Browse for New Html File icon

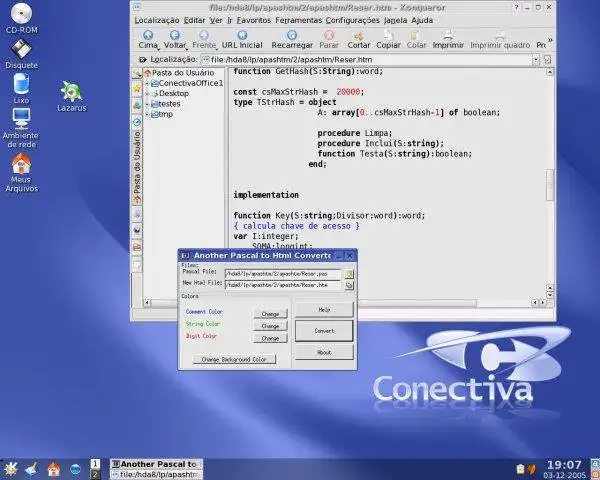coord(349,285)
